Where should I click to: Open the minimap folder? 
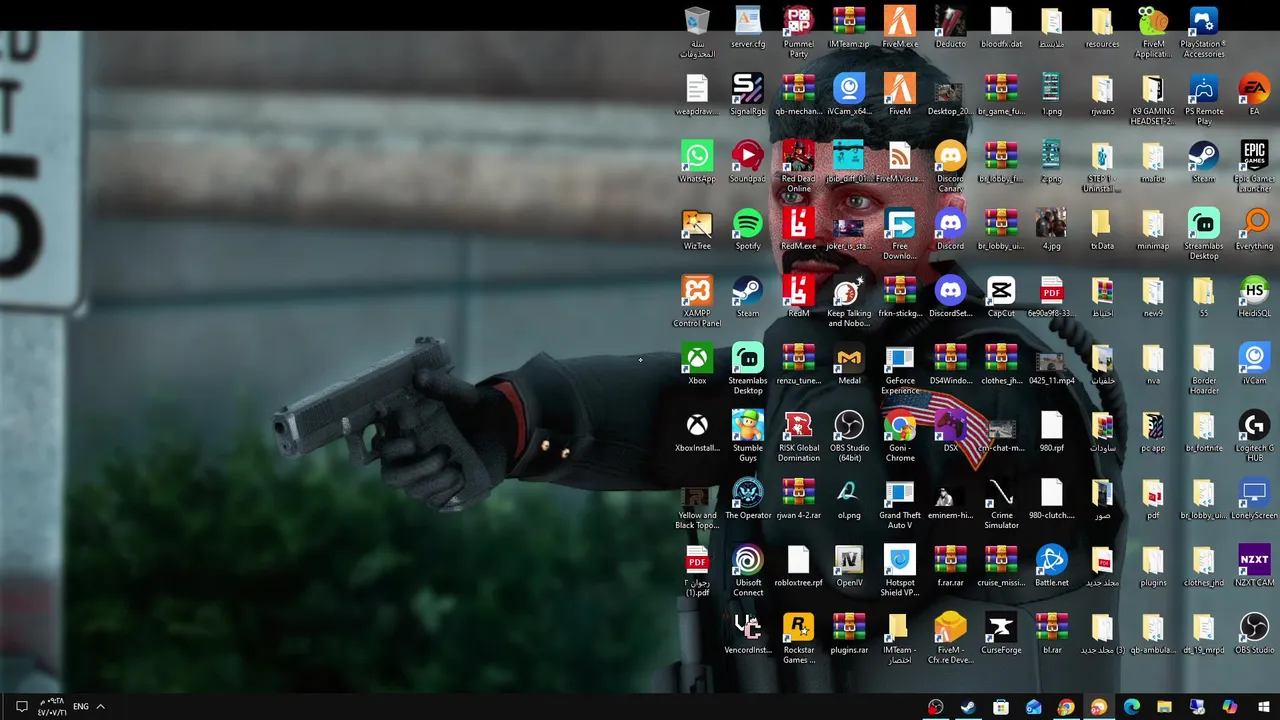tap(1153, 229)
